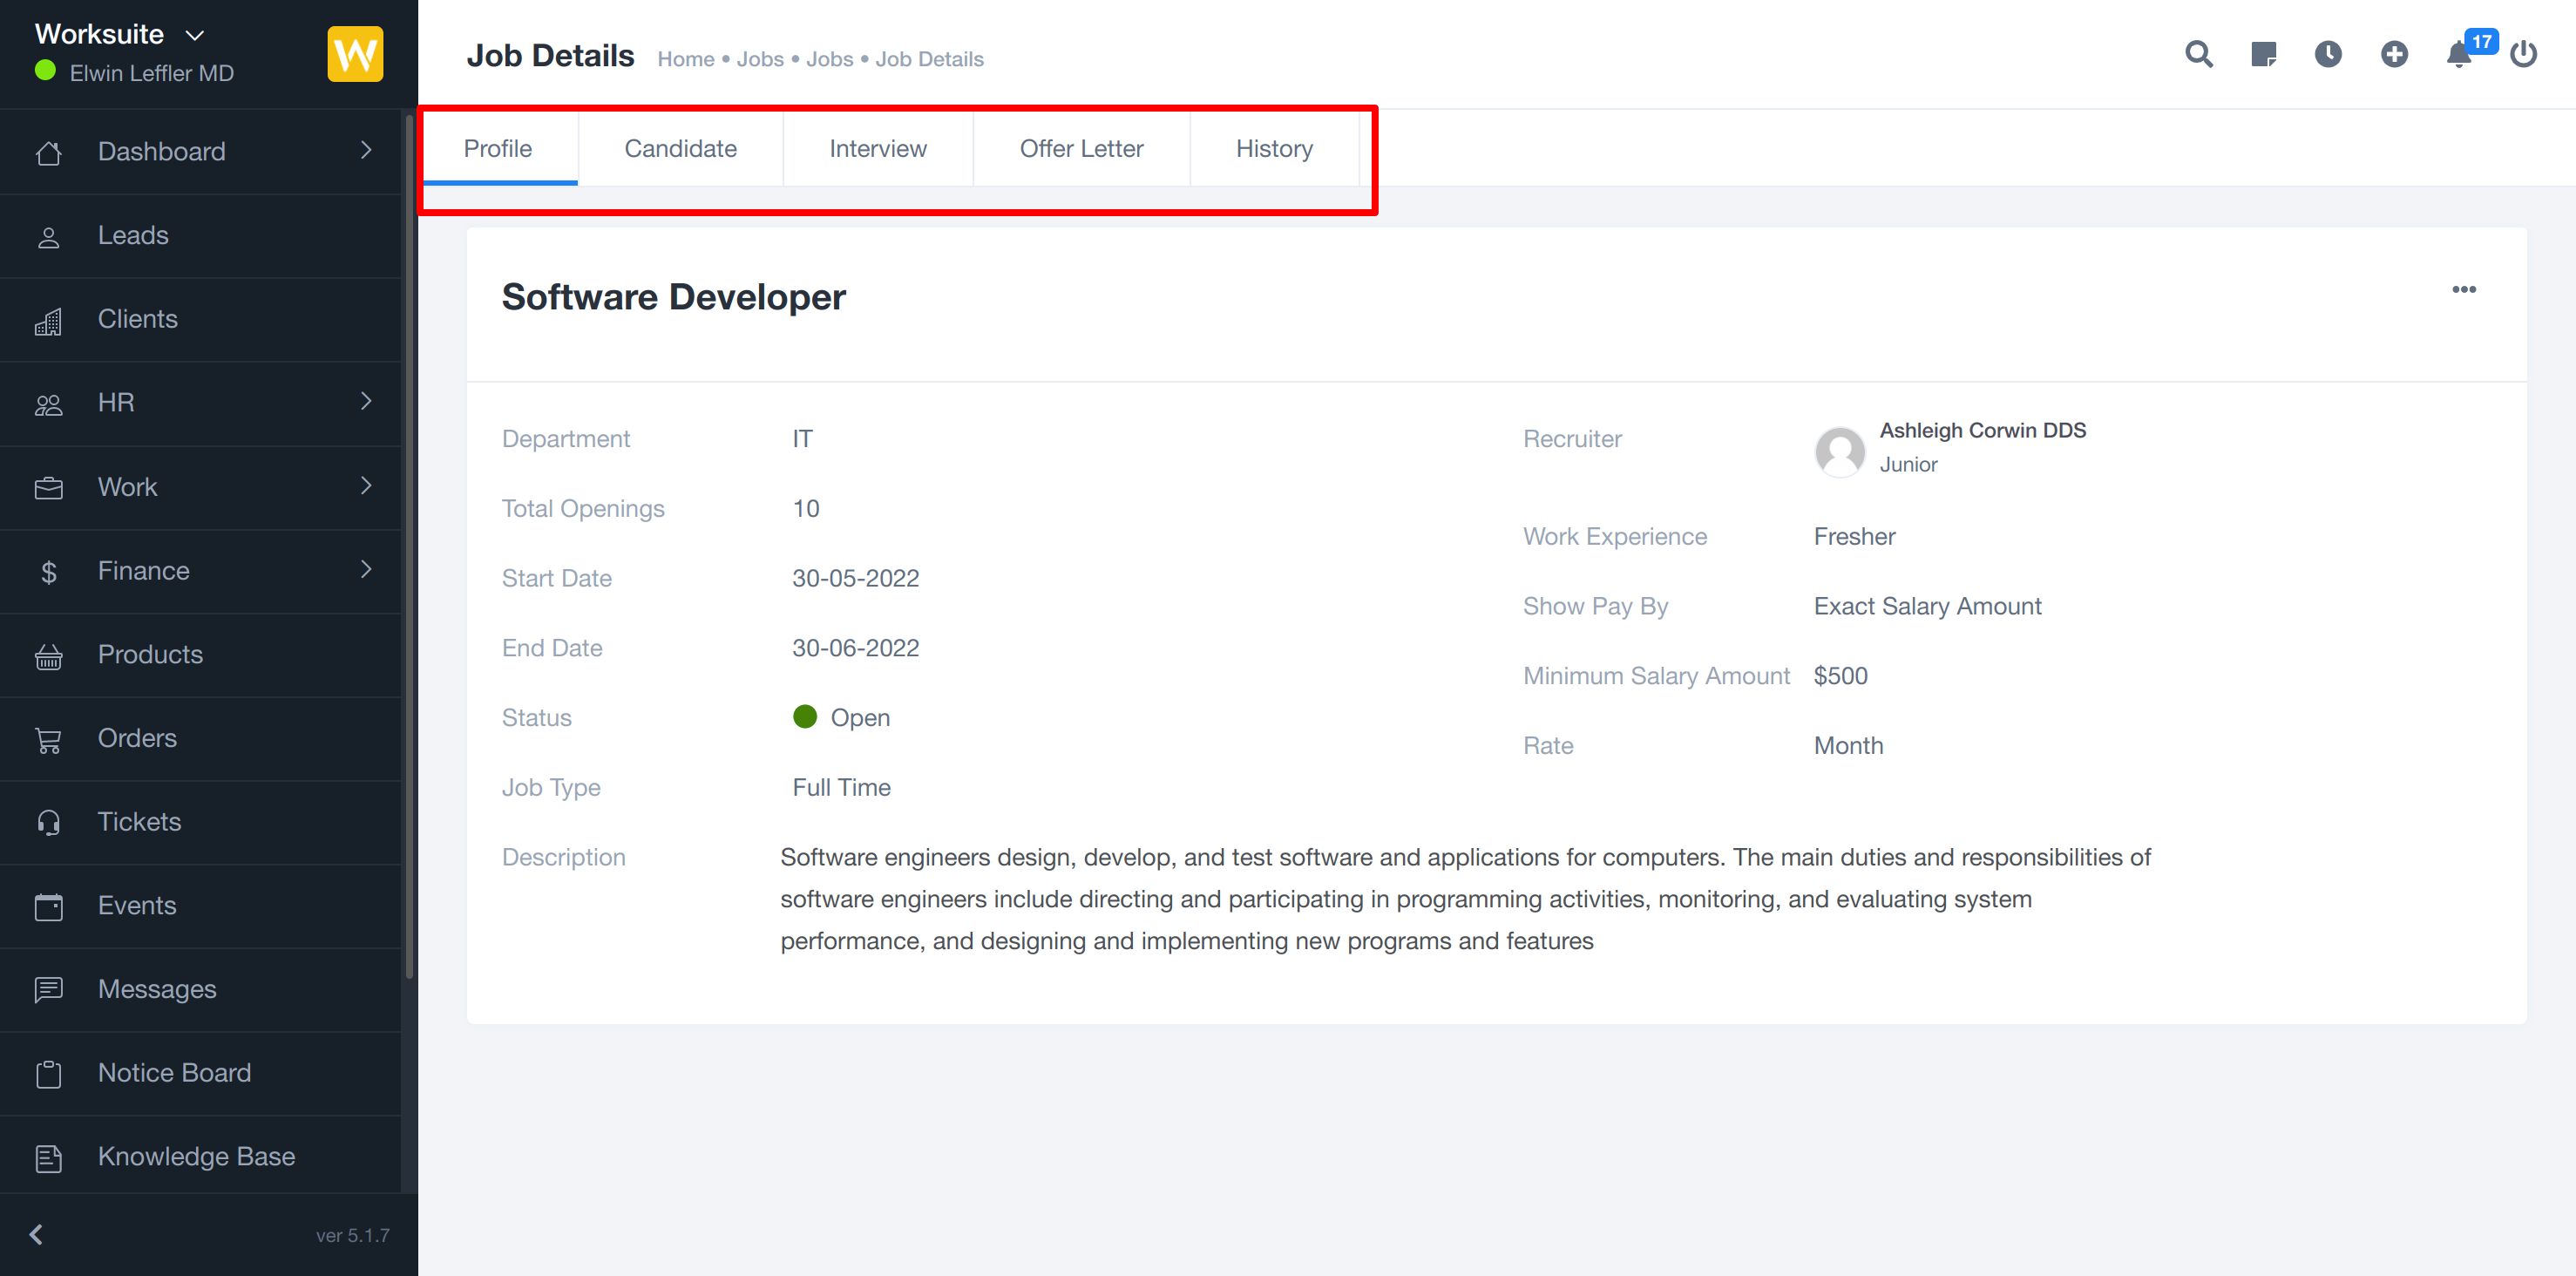Click the Home breadcrumb link
The image size is (2576, 1276).
pos(685,60)
